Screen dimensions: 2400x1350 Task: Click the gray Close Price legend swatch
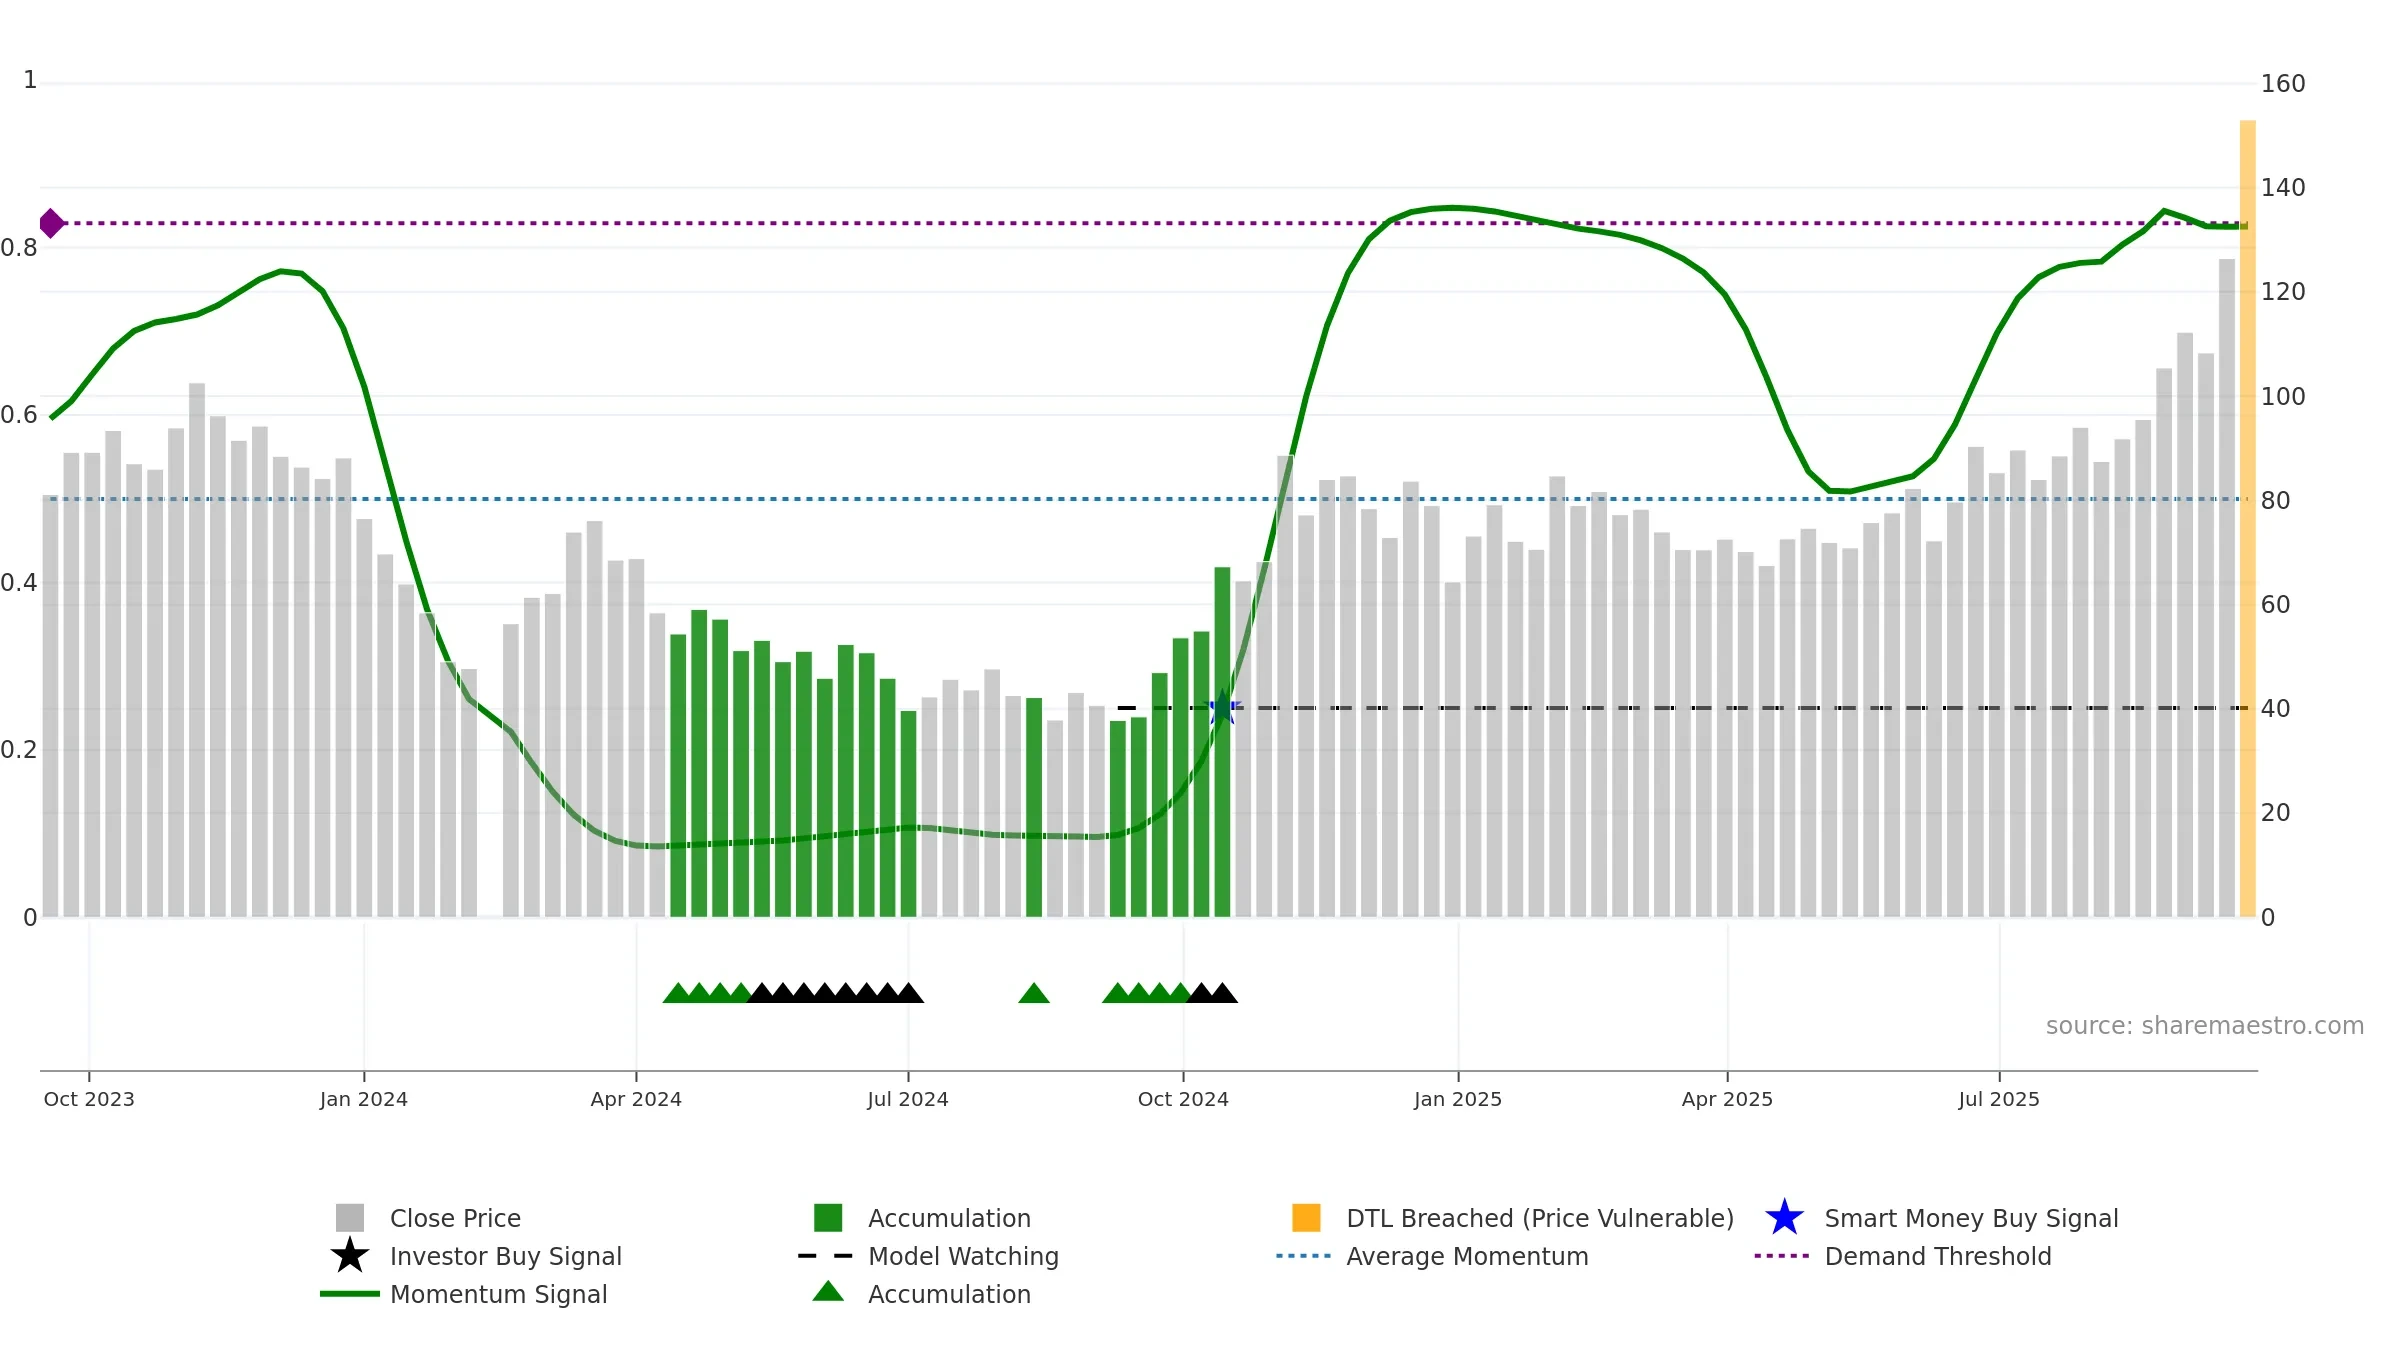click(x=350, y=1218)
